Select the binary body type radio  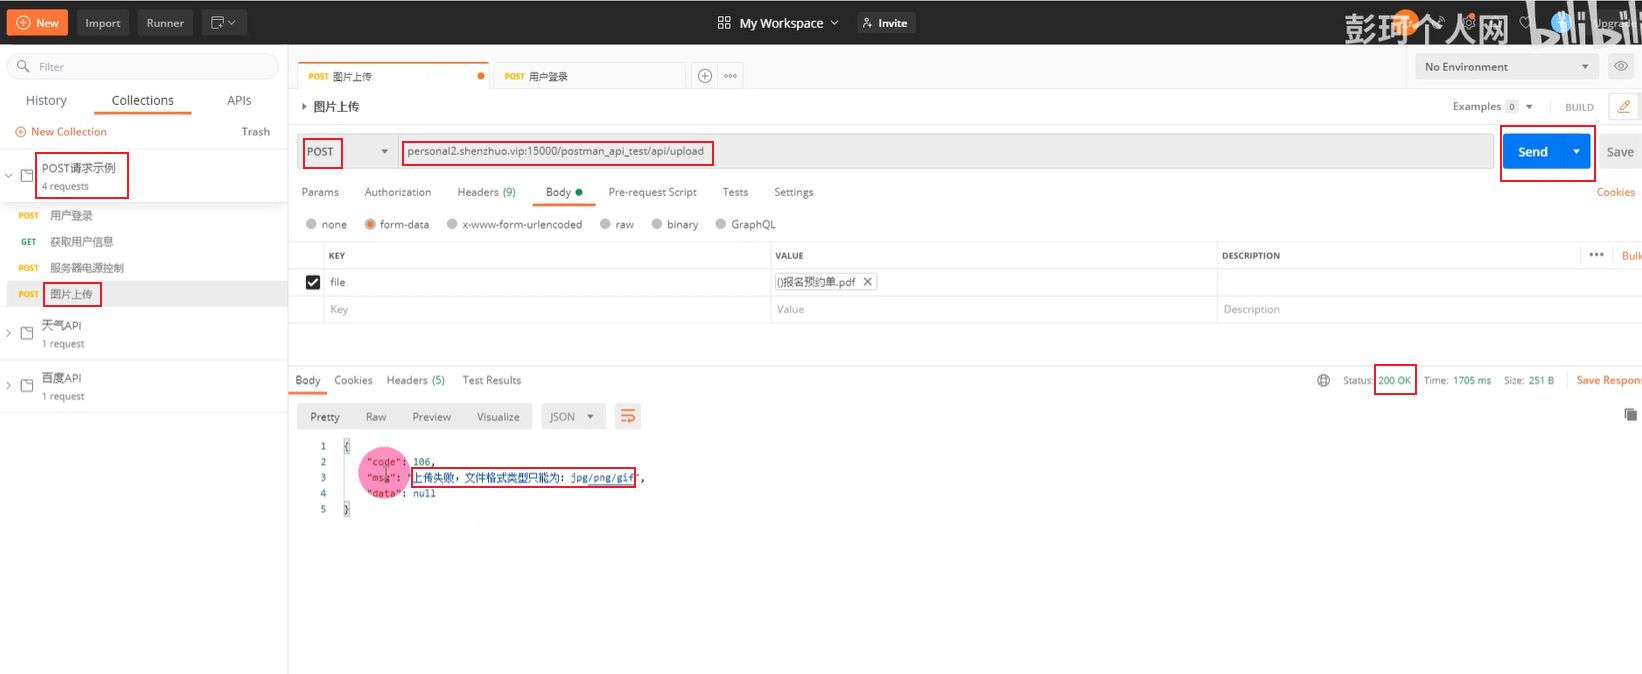point(657,225)
